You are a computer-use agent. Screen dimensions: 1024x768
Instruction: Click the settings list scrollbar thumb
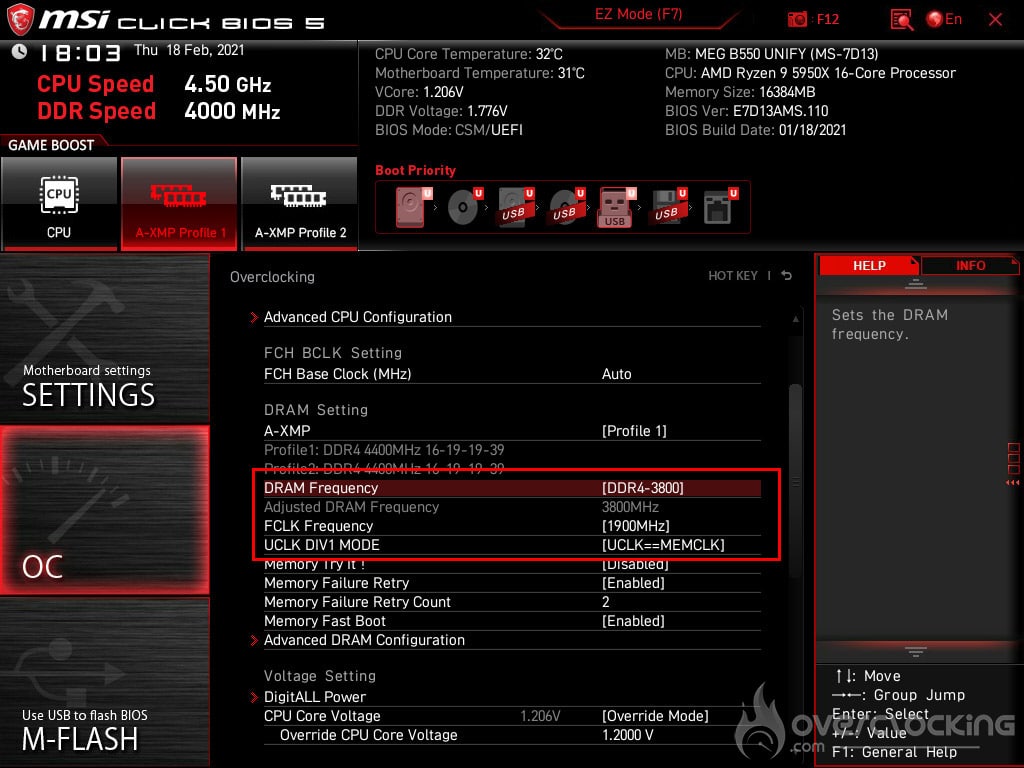pos(795,480)
